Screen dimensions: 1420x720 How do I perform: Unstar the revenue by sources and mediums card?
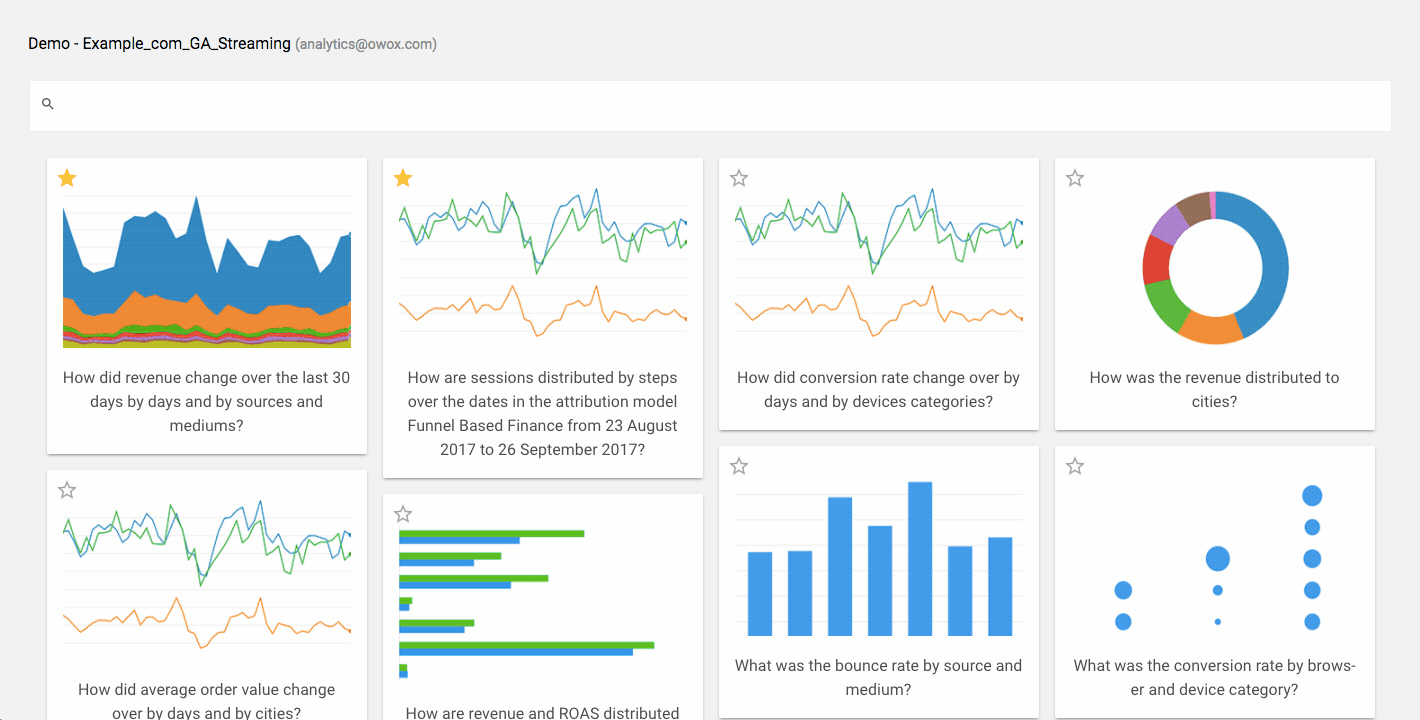point(67,178)
